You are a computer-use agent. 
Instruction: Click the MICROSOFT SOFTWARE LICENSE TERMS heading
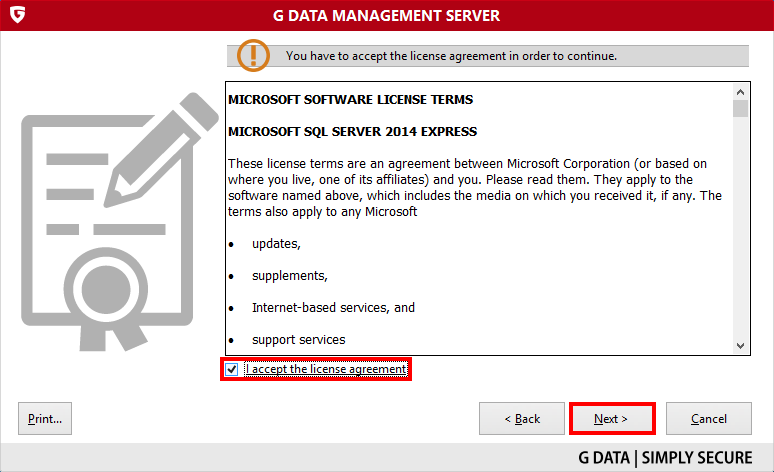pyautogui.click(x=350, y=100)
